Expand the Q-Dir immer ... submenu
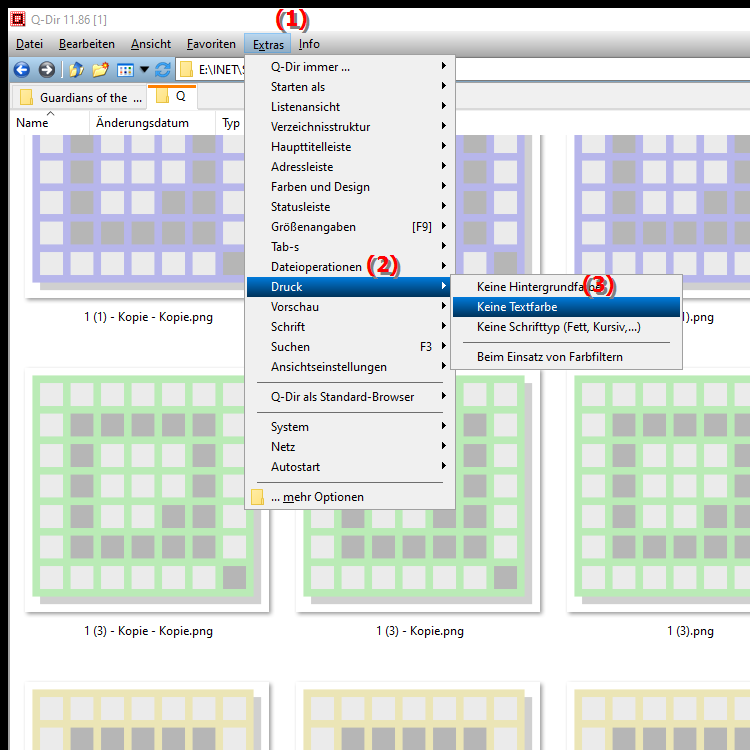Screen dimensions: 750x750 (349, 67)
